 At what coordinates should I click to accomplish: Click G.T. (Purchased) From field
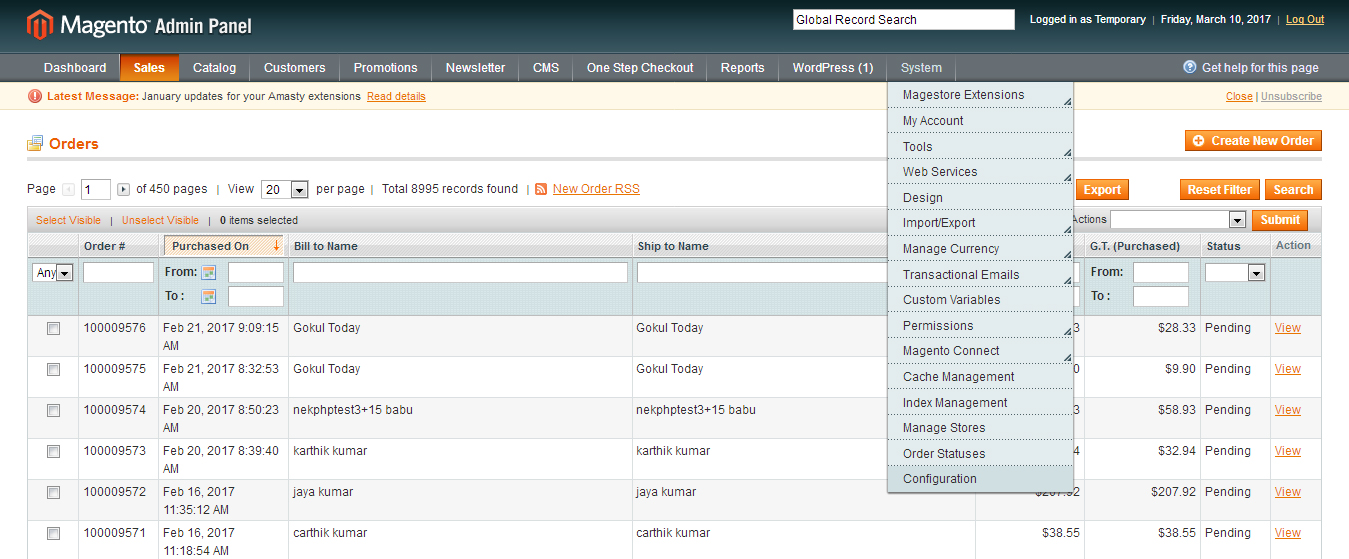click(1161, 272)
